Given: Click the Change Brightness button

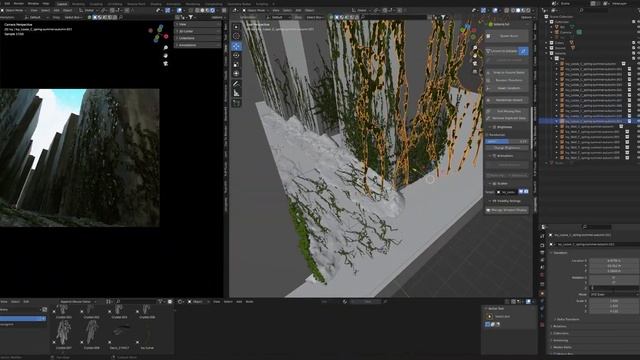Looking at the screenshot, I should tap(507, 148).
